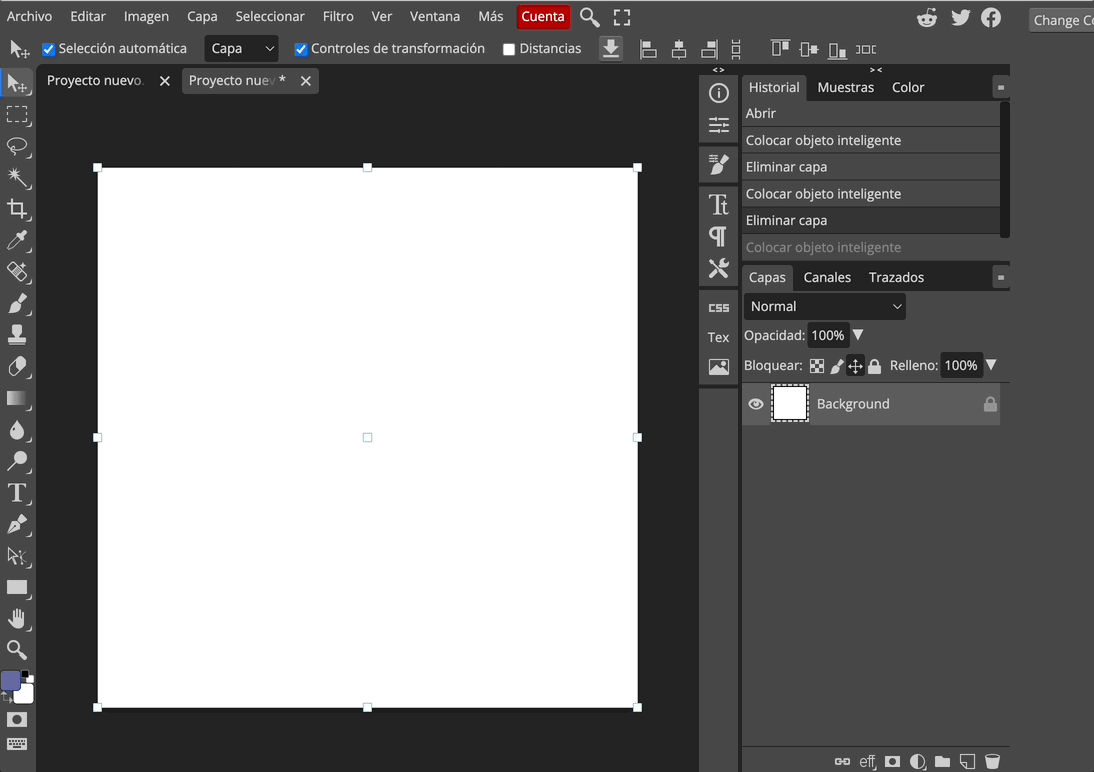Viewport: 1094px width, 772px height.
Task: Open the Character panel icon
Action: point(718,203)
